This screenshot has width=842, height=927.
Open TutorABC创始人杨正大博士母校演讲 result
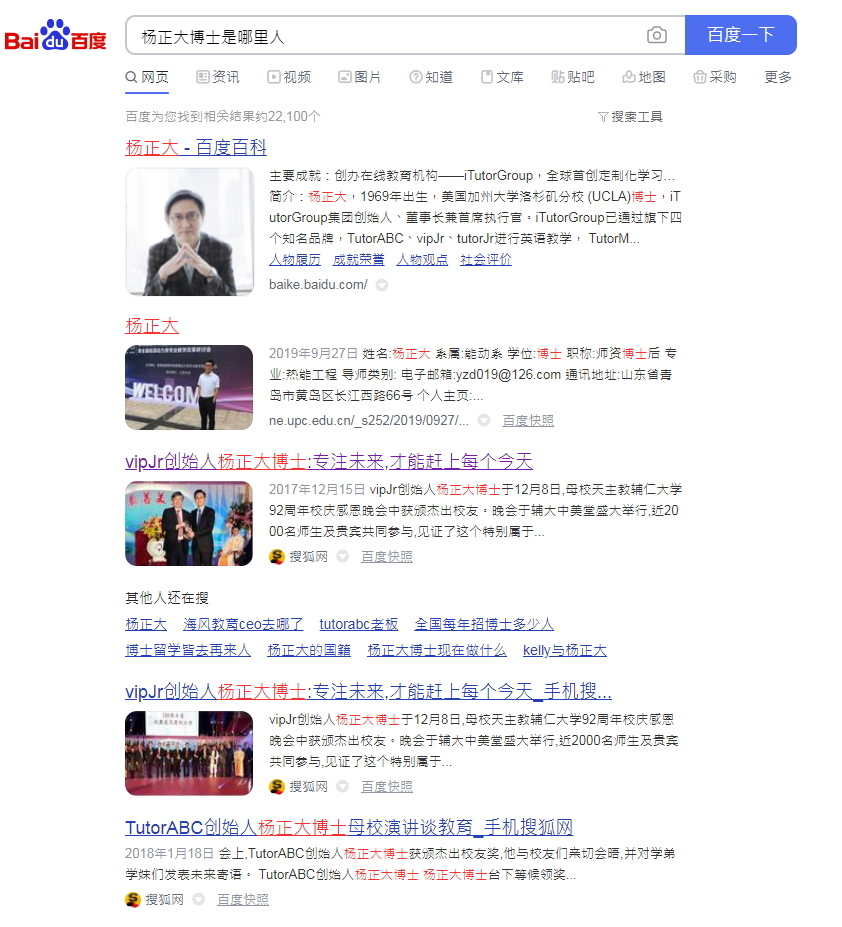(349, 827)
